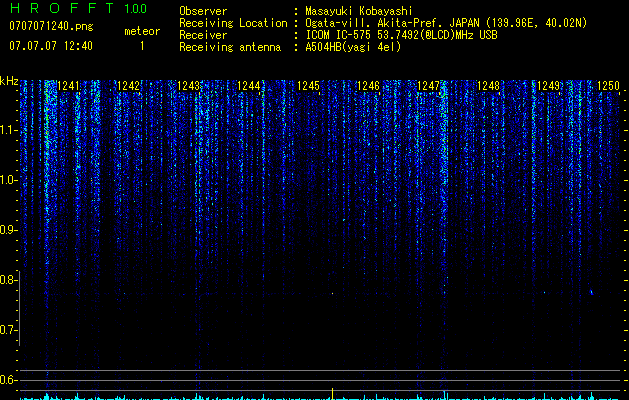Image resolution: width=629 pixels, height=400 pixels.
Task: Click the 1246 time marker
Action: click(368, 85)
